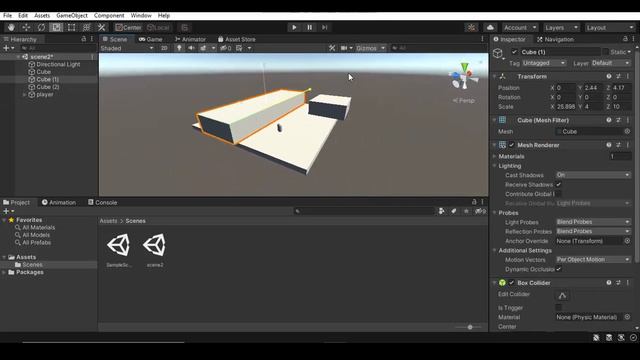Enable Is Trigger checkbox
Viewport: 640px width, 360px height.
coord(558,307)
